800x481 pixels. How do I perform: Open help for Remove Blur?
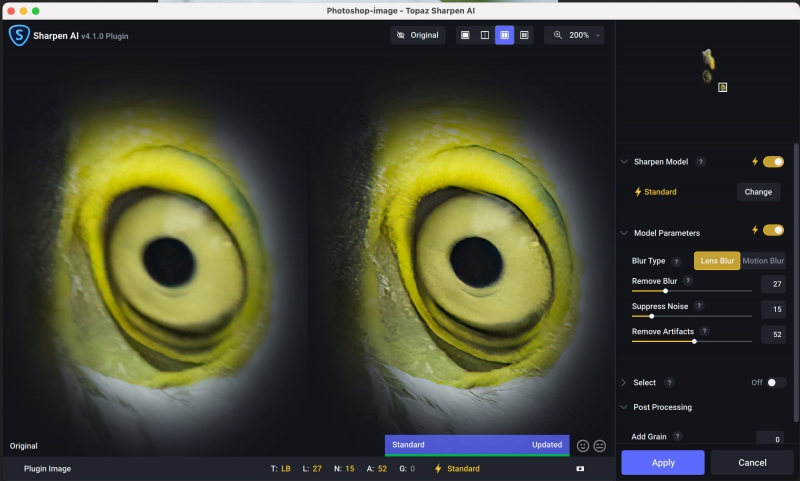[x=688, y=281]
